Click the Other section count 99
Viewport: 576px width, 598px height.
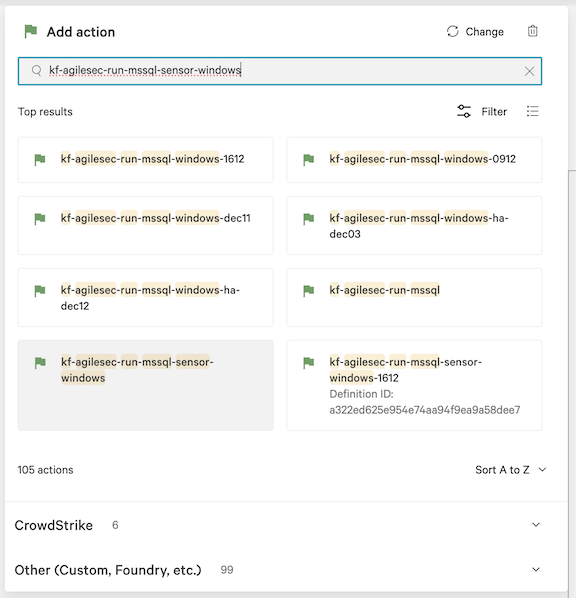pos(227,570)
